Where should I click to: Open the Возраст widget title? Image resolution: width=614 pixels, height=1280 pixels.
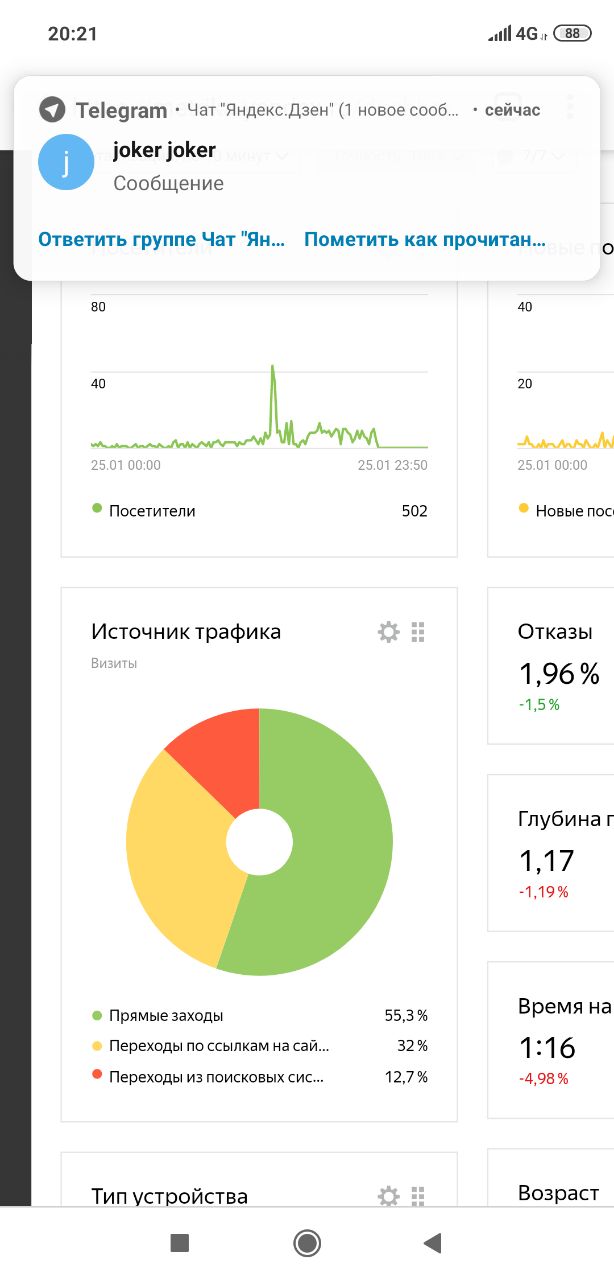[558, 1193]
